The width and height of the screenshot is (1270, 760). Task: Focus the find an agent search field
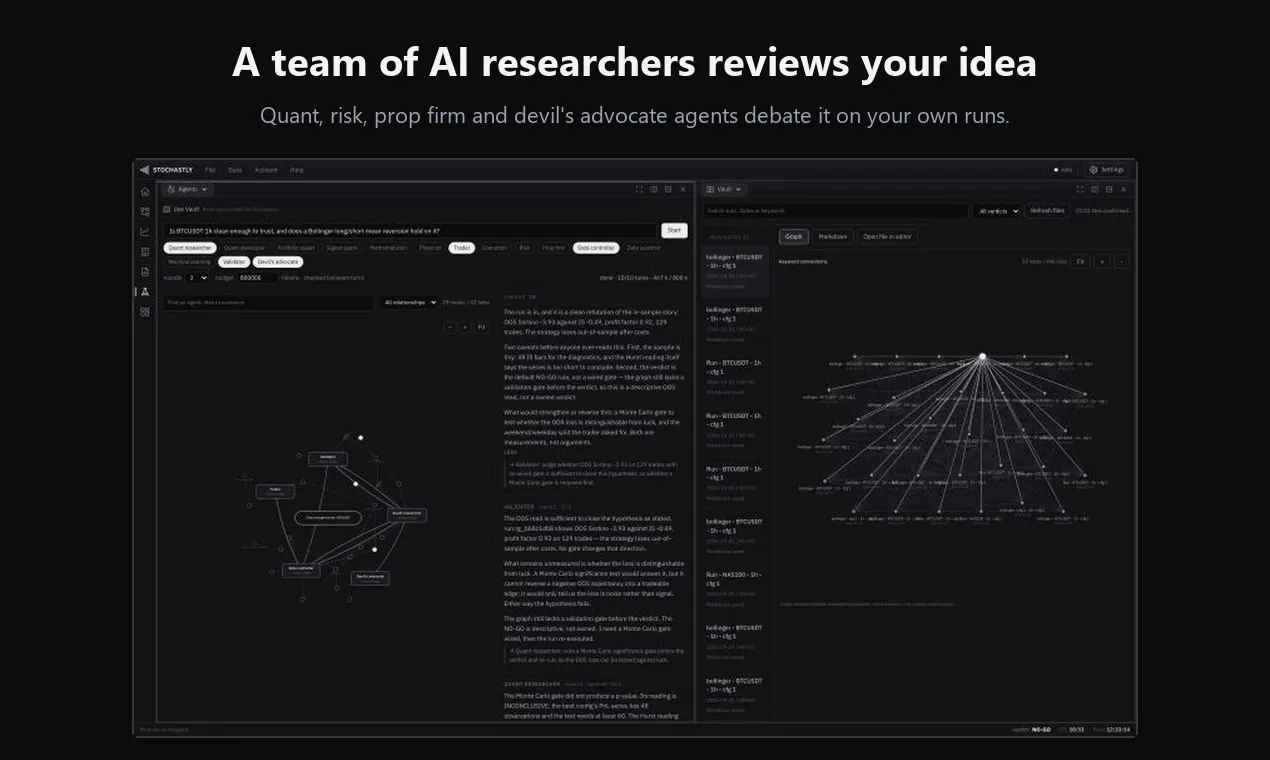click(268, 302)
